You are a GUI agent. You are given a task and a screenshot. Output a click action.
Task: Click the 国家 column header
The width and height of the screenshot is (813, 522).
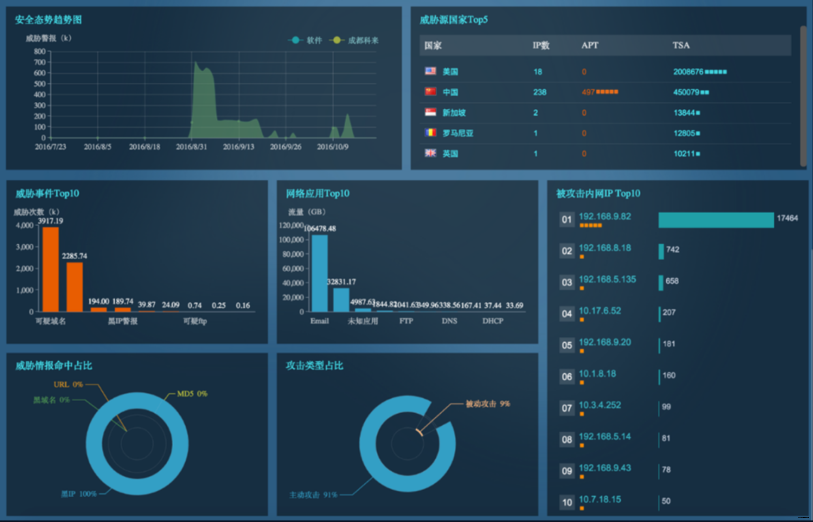[433, 46]
